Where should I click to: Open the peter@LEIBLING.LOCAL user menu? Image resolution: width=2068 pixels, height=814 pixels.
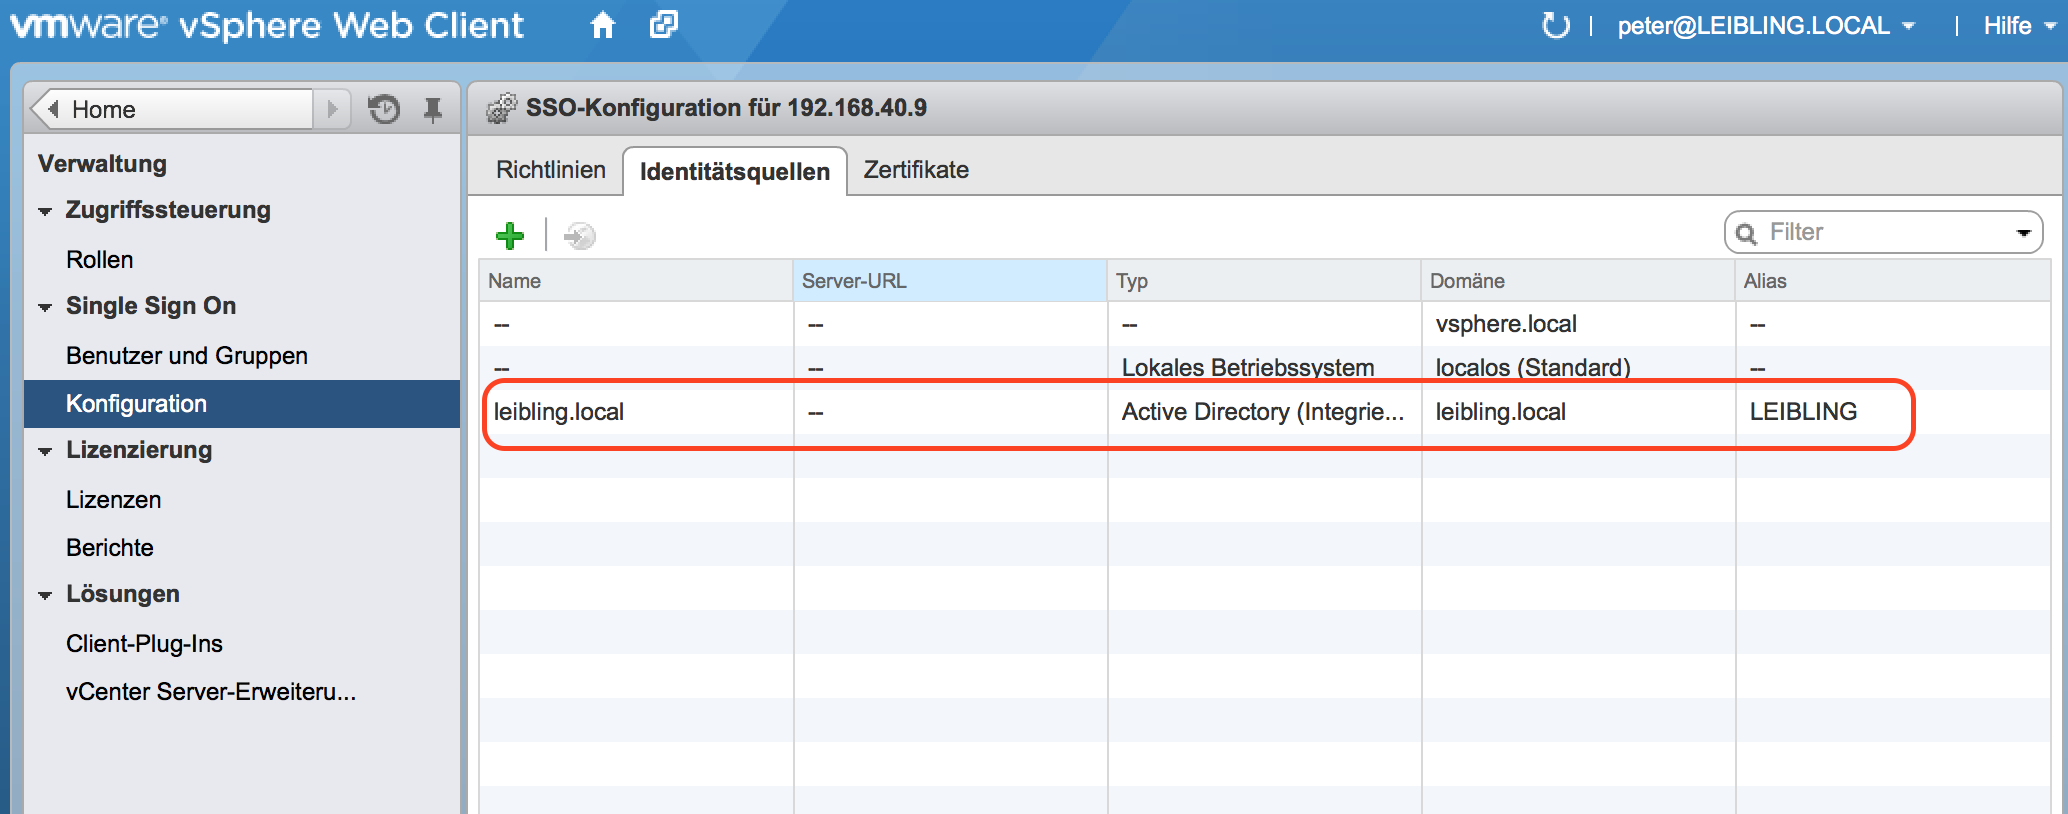[1766, 26]
